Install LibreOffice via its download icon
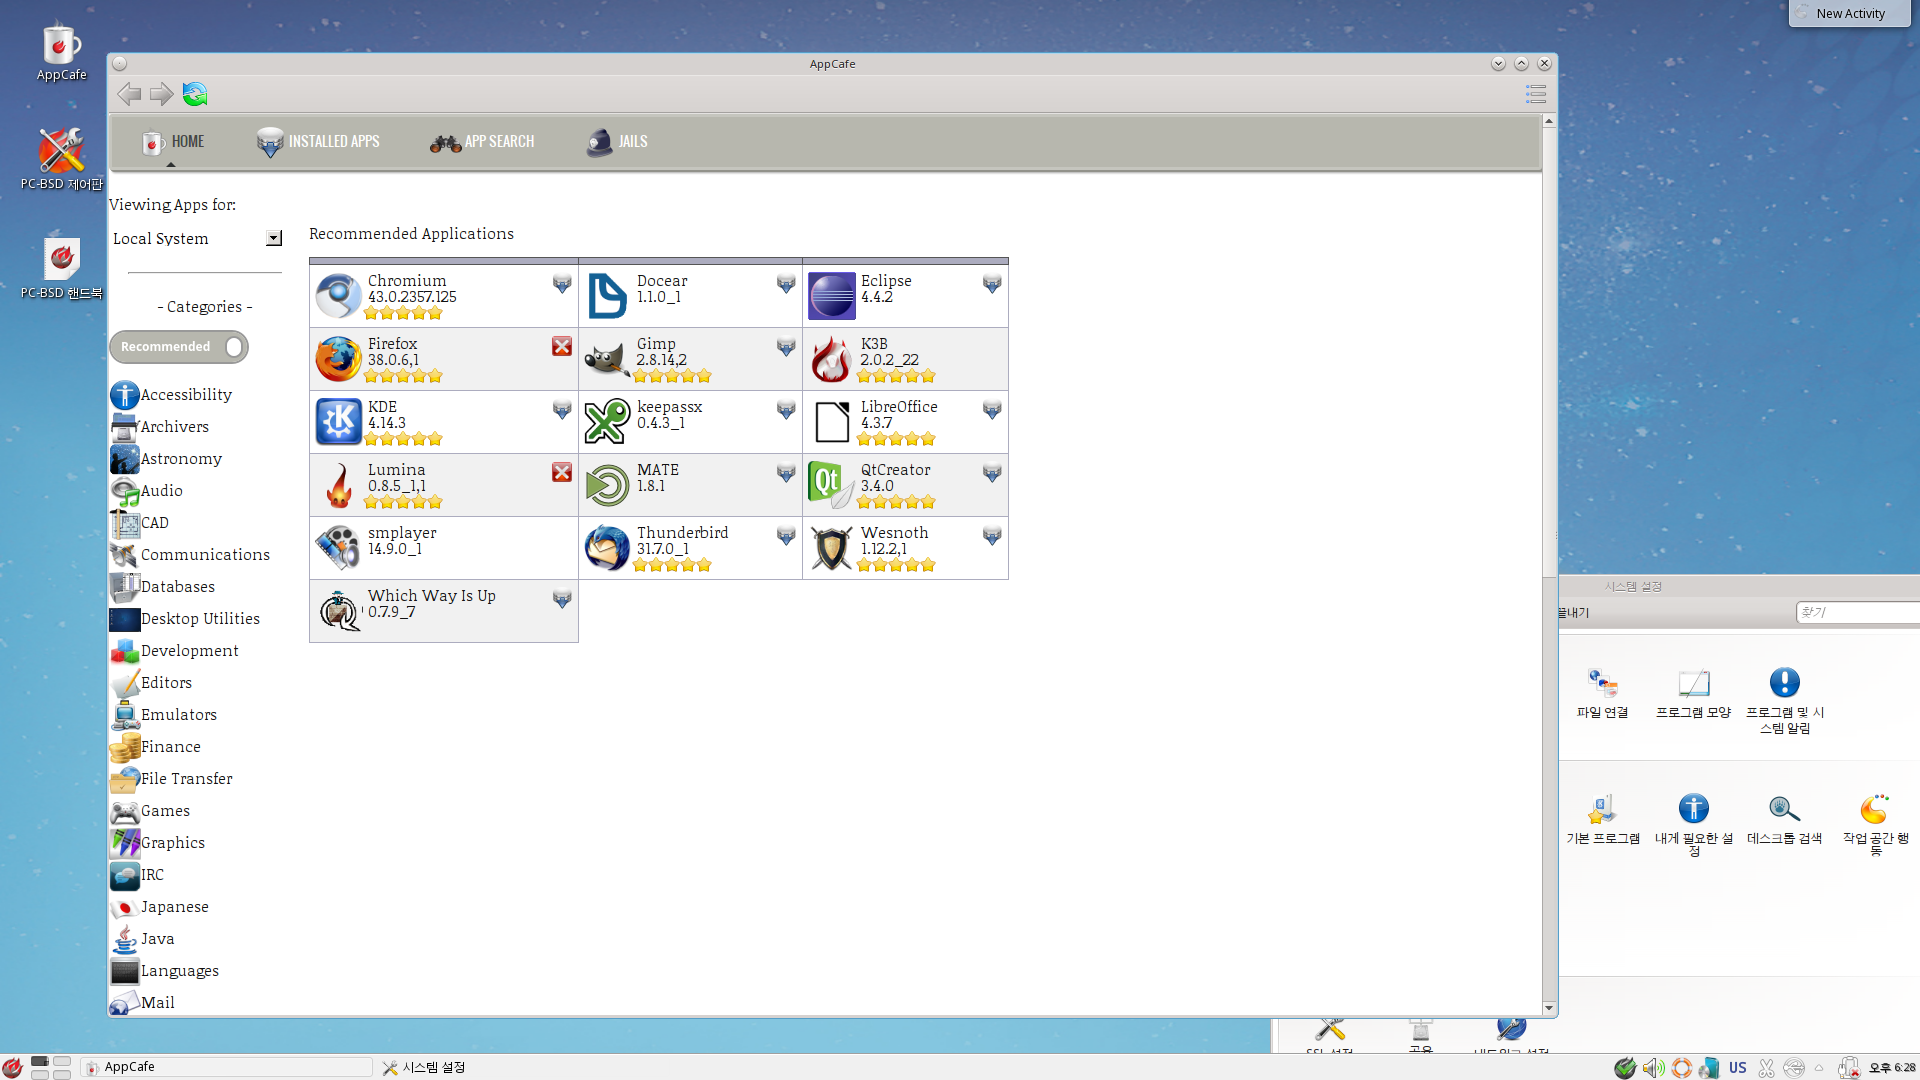This screenshot has width=1920, height=1080. (x=992, y=410)
